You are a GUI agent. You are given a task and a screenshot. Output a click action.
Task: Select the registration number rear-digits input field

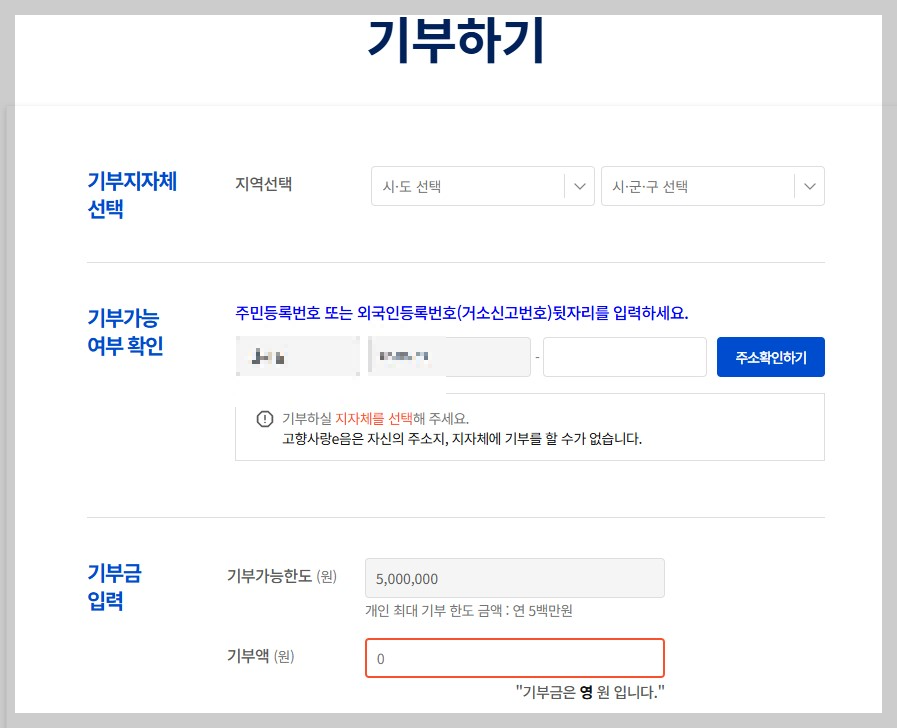tap(624, 357)
